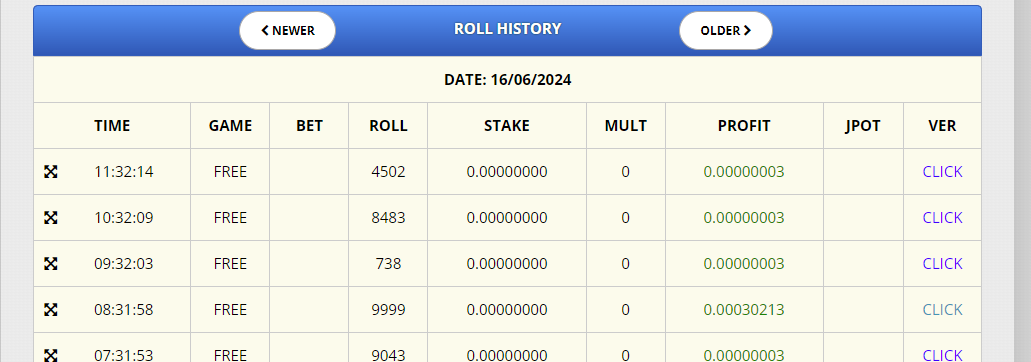The image size is (1031, 362).
Task: Select roll value 4502
Action: 389,171
